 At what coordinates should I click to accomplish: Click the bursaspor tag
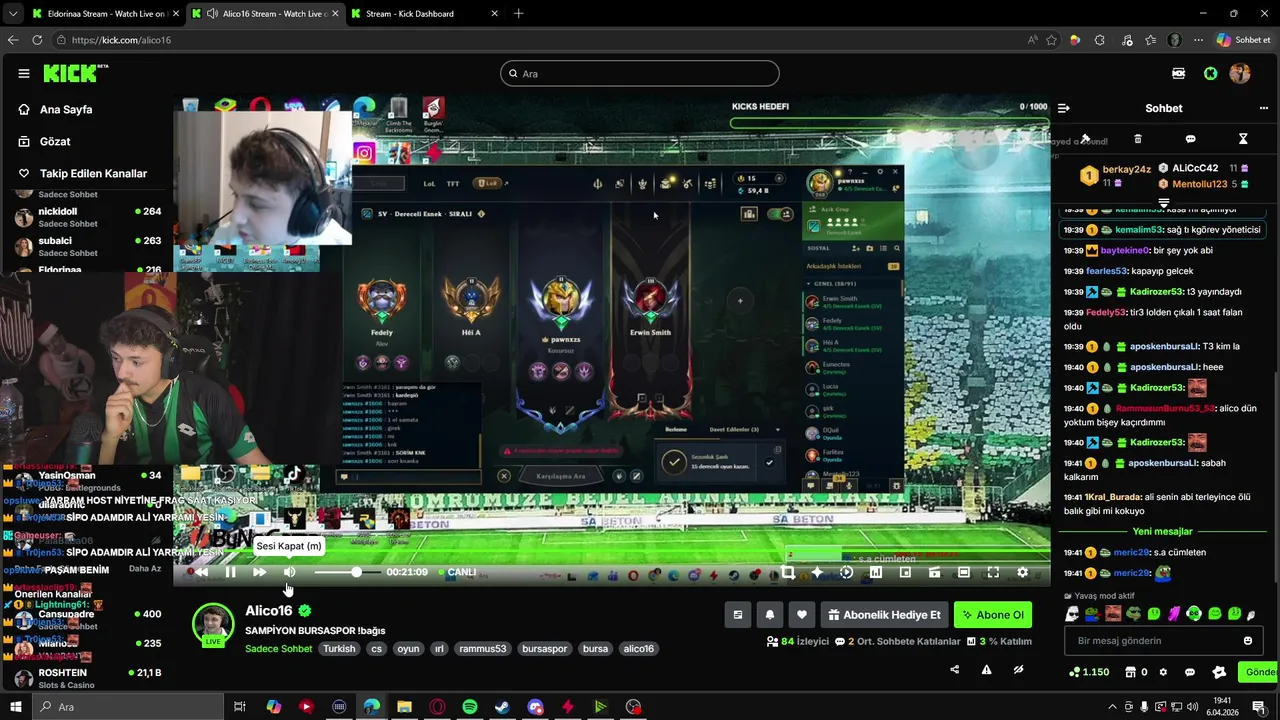(x=545, y=649)
